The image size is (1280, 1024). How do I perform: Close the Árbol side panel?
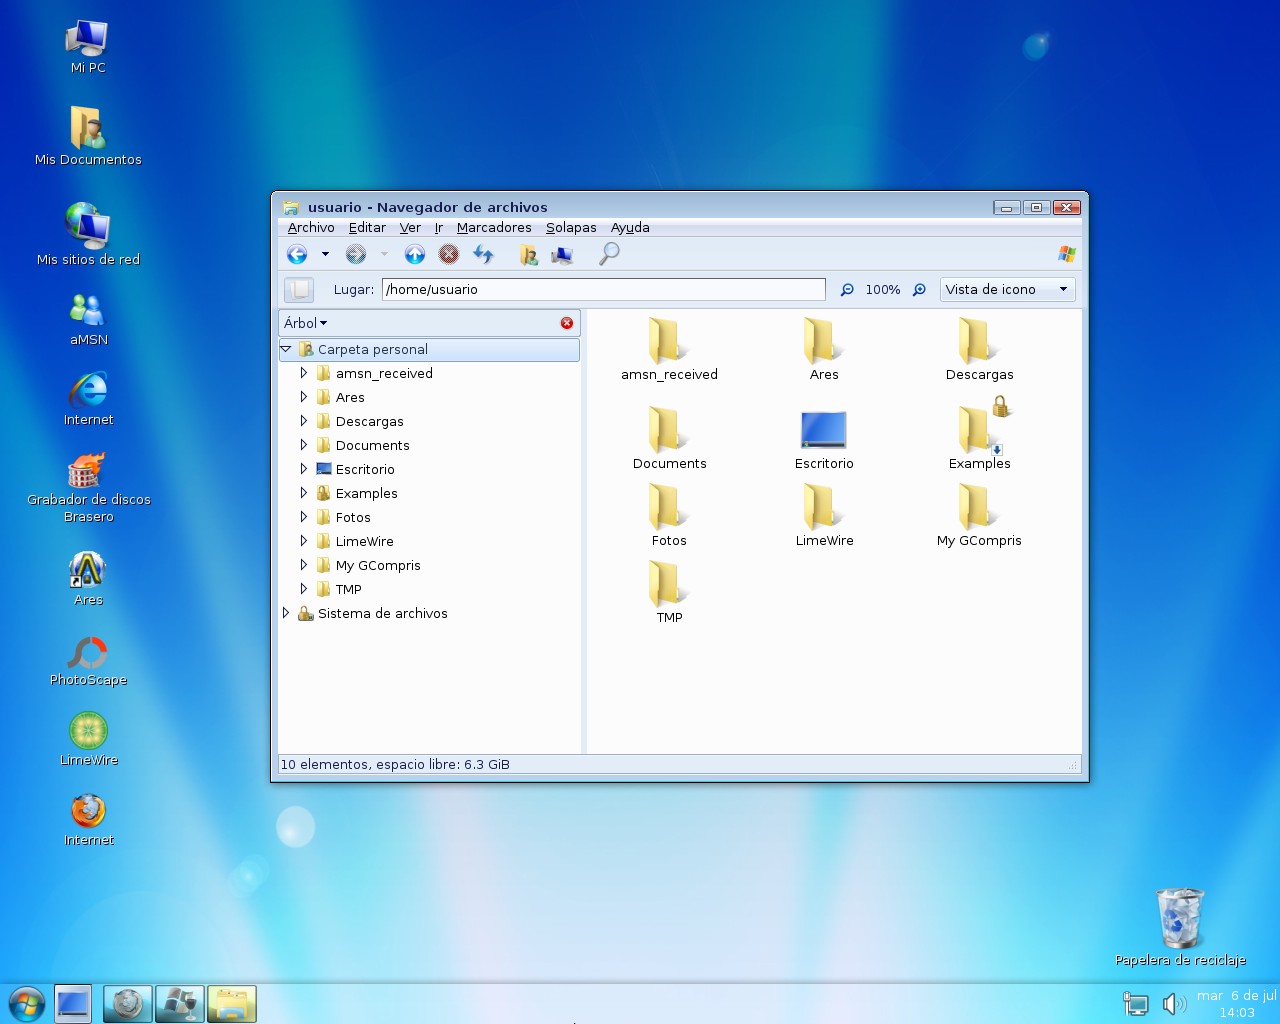(567, 323)
